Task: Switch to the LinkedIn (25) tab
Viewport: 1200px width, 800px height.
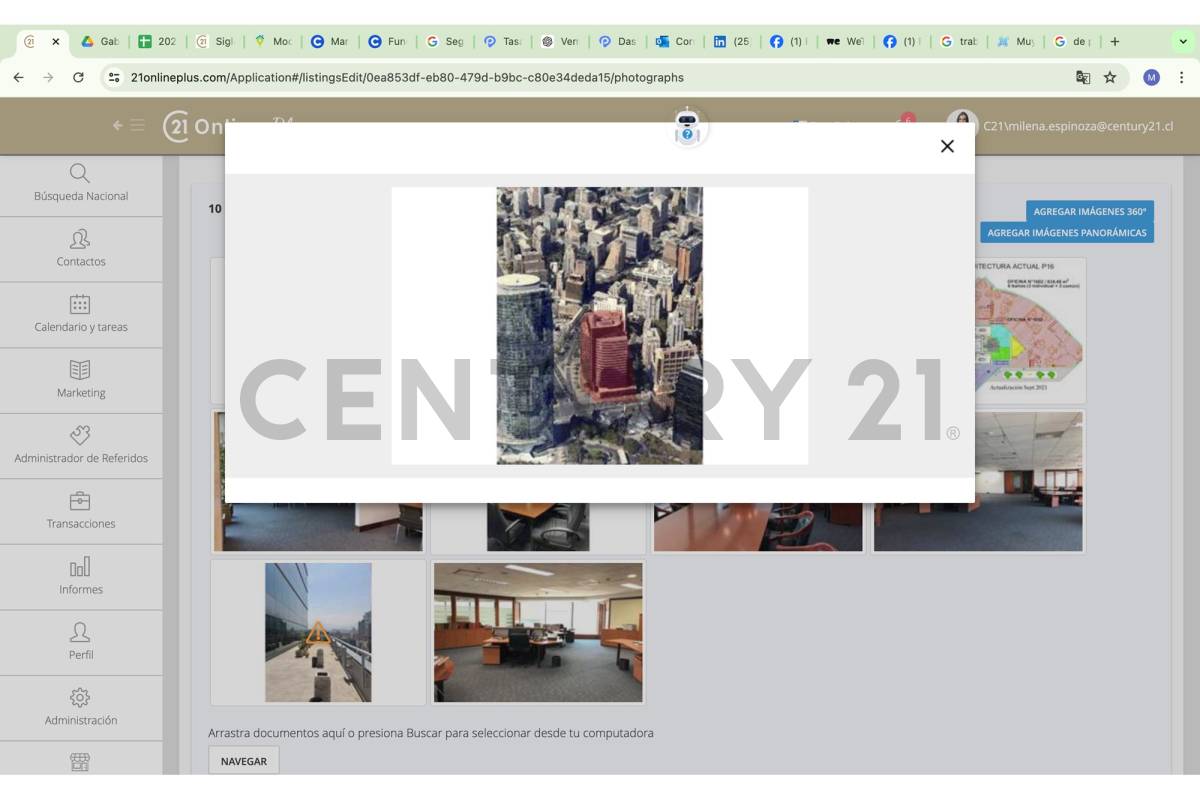Action: pos(732,42)
